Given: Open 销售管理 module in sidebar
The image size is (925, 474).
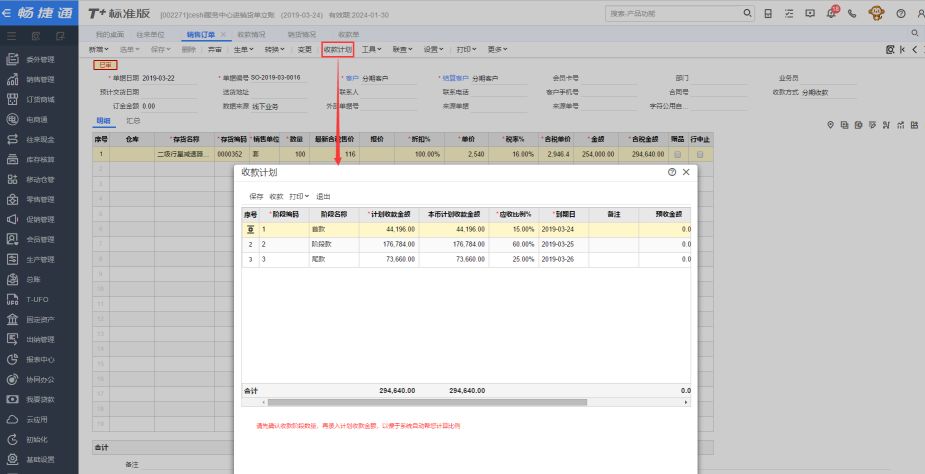Looking at the screenshot, I should 40,79.
